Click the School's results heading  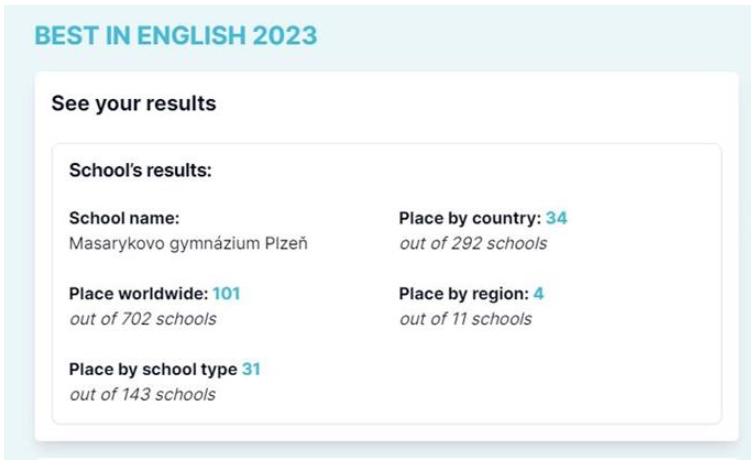click(x=140, y=170)
